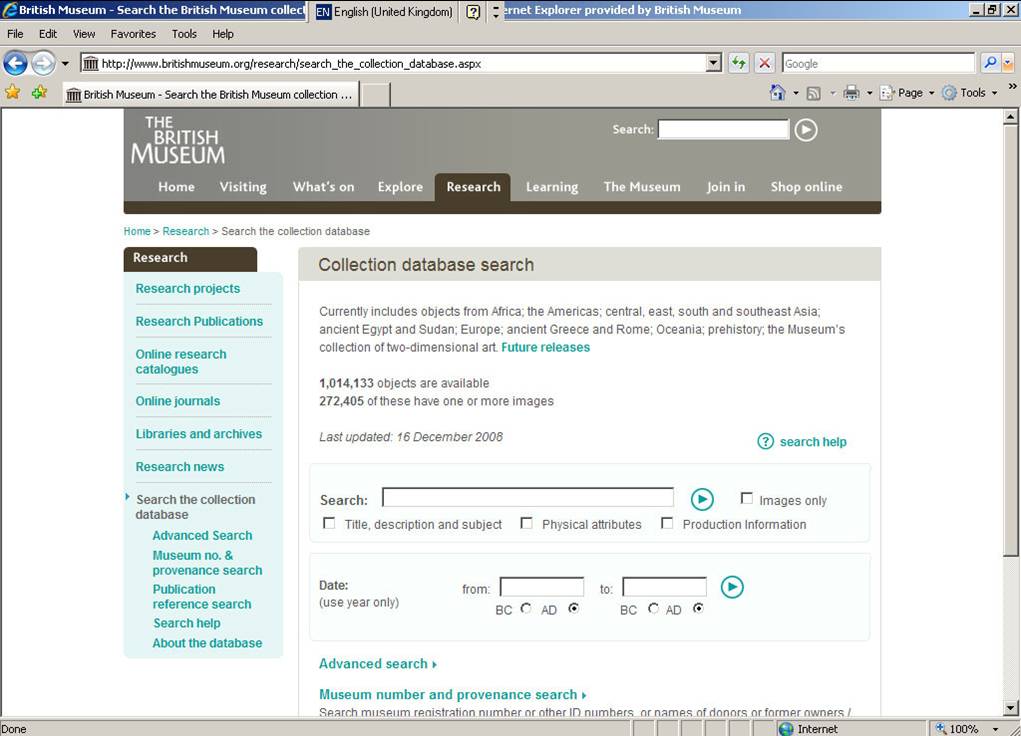Open Research Publications in sidebar

[199, 321]
